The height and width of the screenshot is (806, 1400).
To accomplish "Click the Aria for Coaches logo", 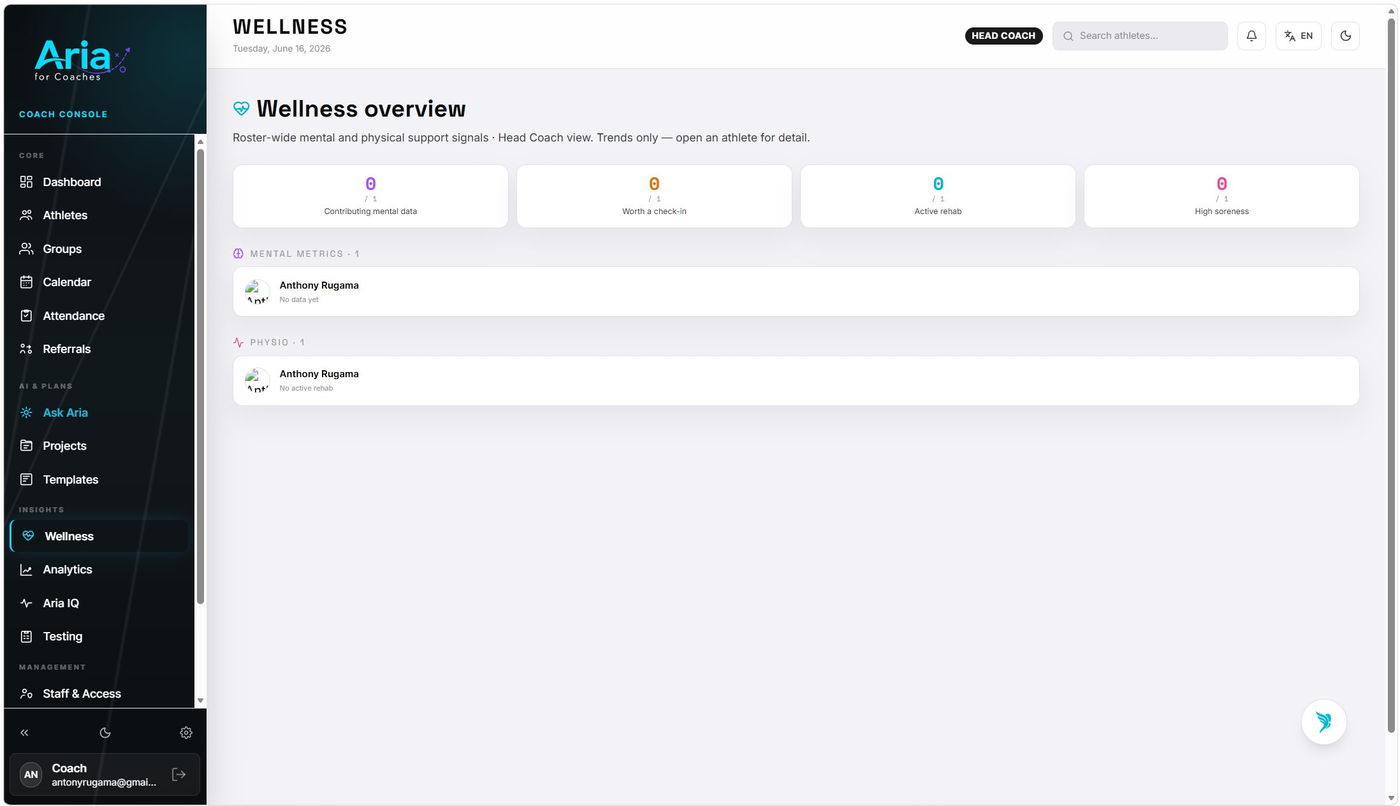I will tap(82, 60).
